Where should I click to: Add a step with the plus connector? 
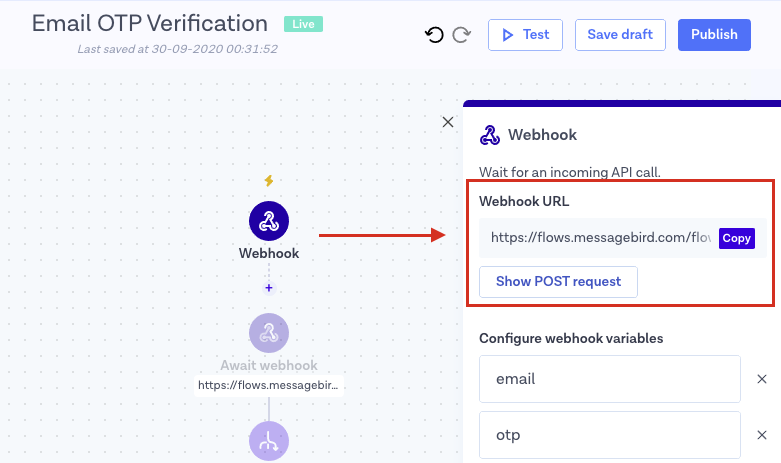click(268, 288)
